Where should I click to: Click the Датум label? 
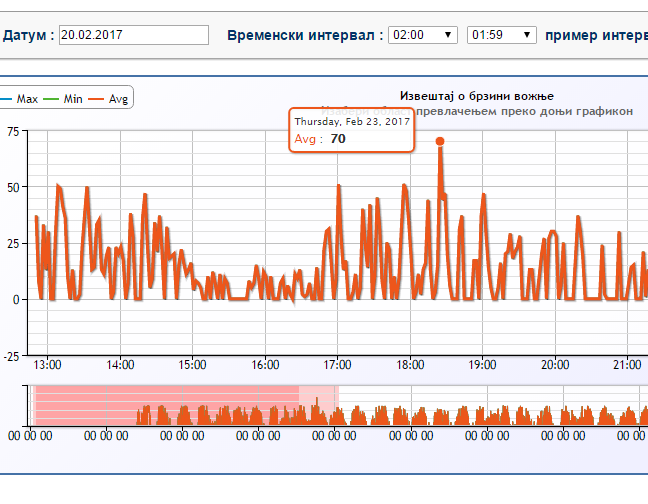click(x=27, y=35)
